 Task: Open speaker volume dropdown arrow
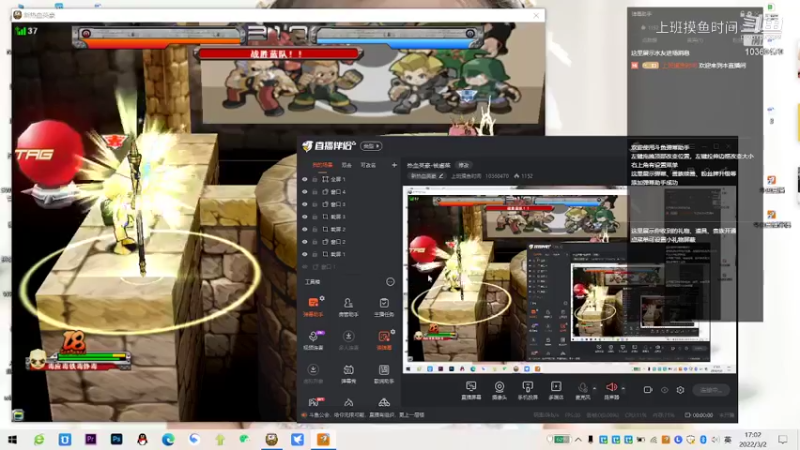coord(623,389)
